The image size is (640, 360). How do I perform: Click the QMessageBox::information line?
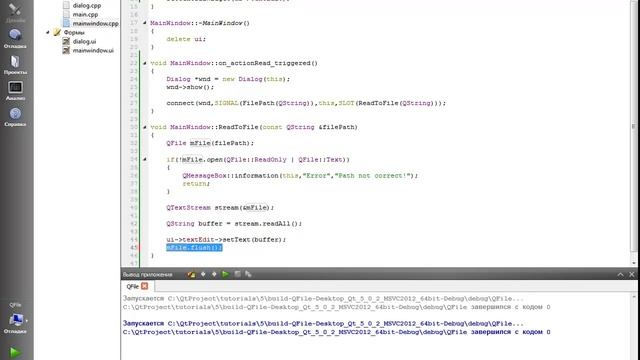click(300, 176)
